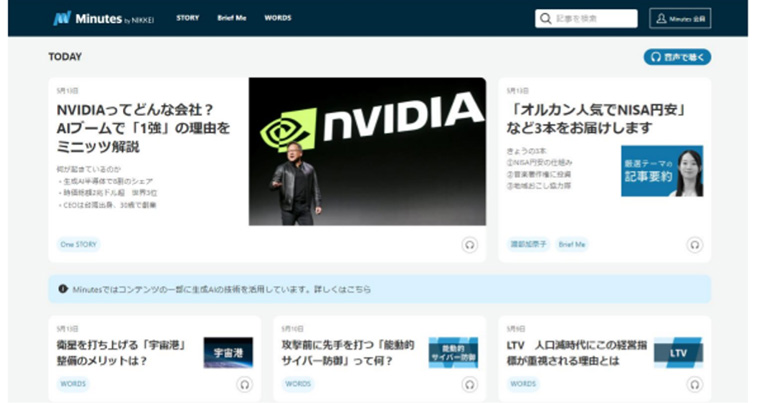
Task: Click the blue listen-by-audio button
Action: coord(677,57)
